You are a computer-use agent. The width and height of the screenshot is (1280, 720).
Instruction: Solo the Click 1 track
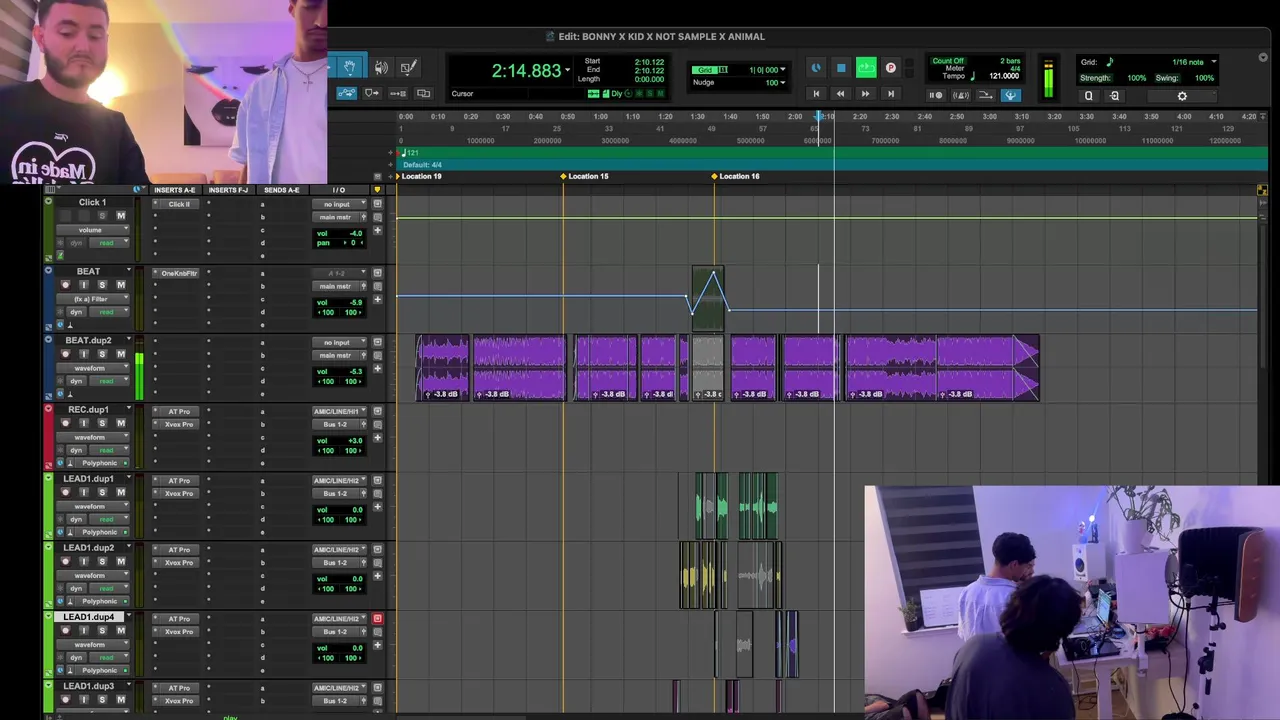[102, 216]
